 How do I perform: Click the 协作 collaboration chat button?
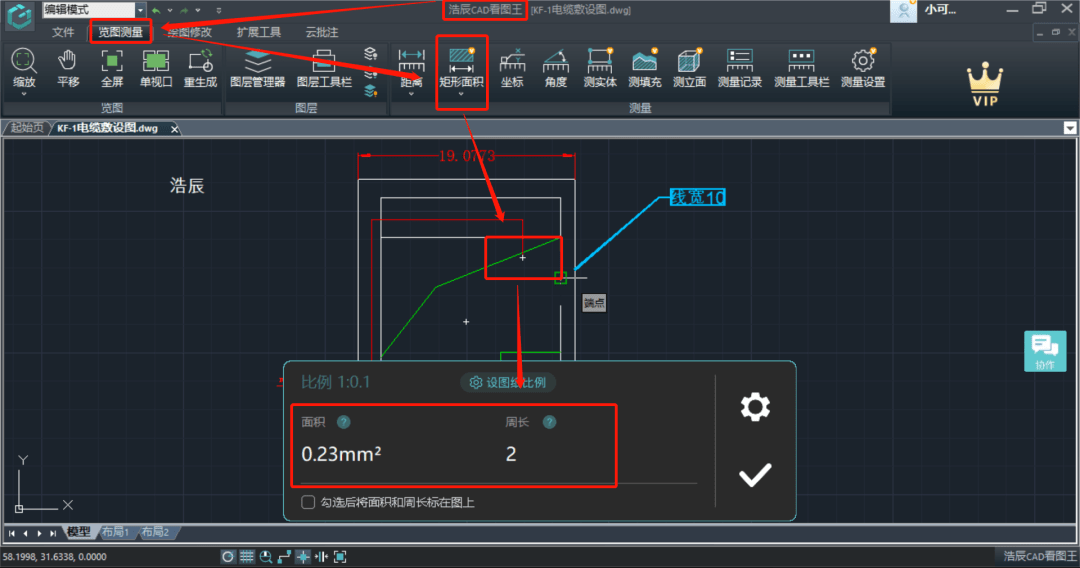point(1045,351)
